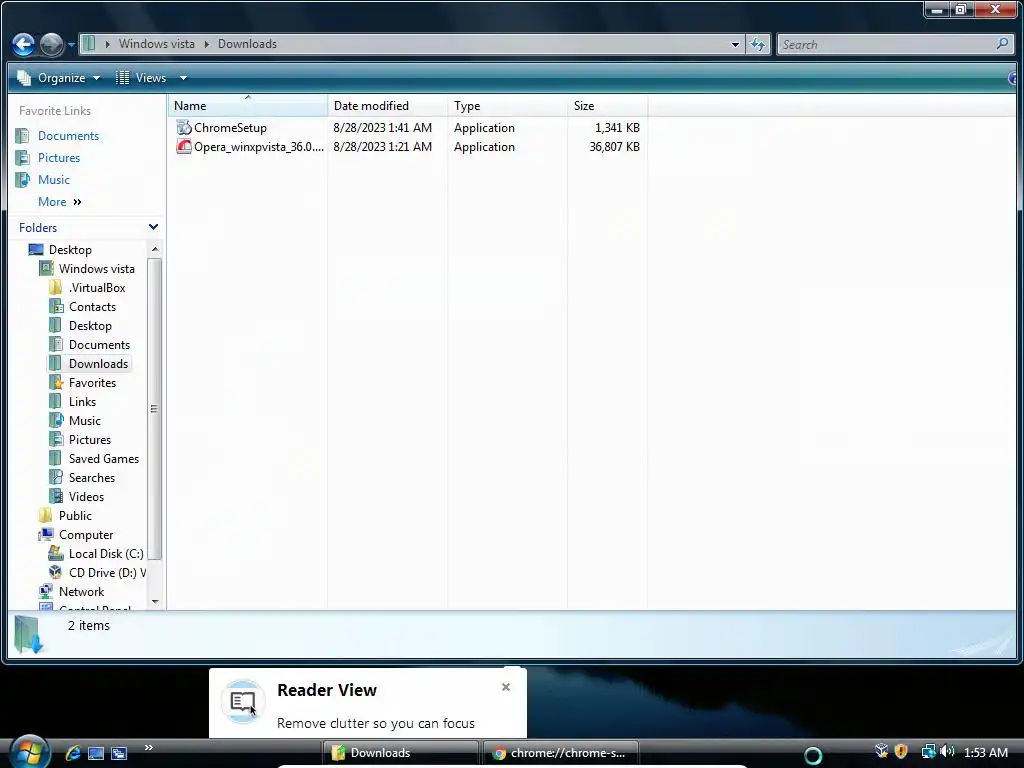Image resolution: width=1024 pixels, height=768 pixels.
Task: Select Videos folder in tree
Action: tap(86, 497)
